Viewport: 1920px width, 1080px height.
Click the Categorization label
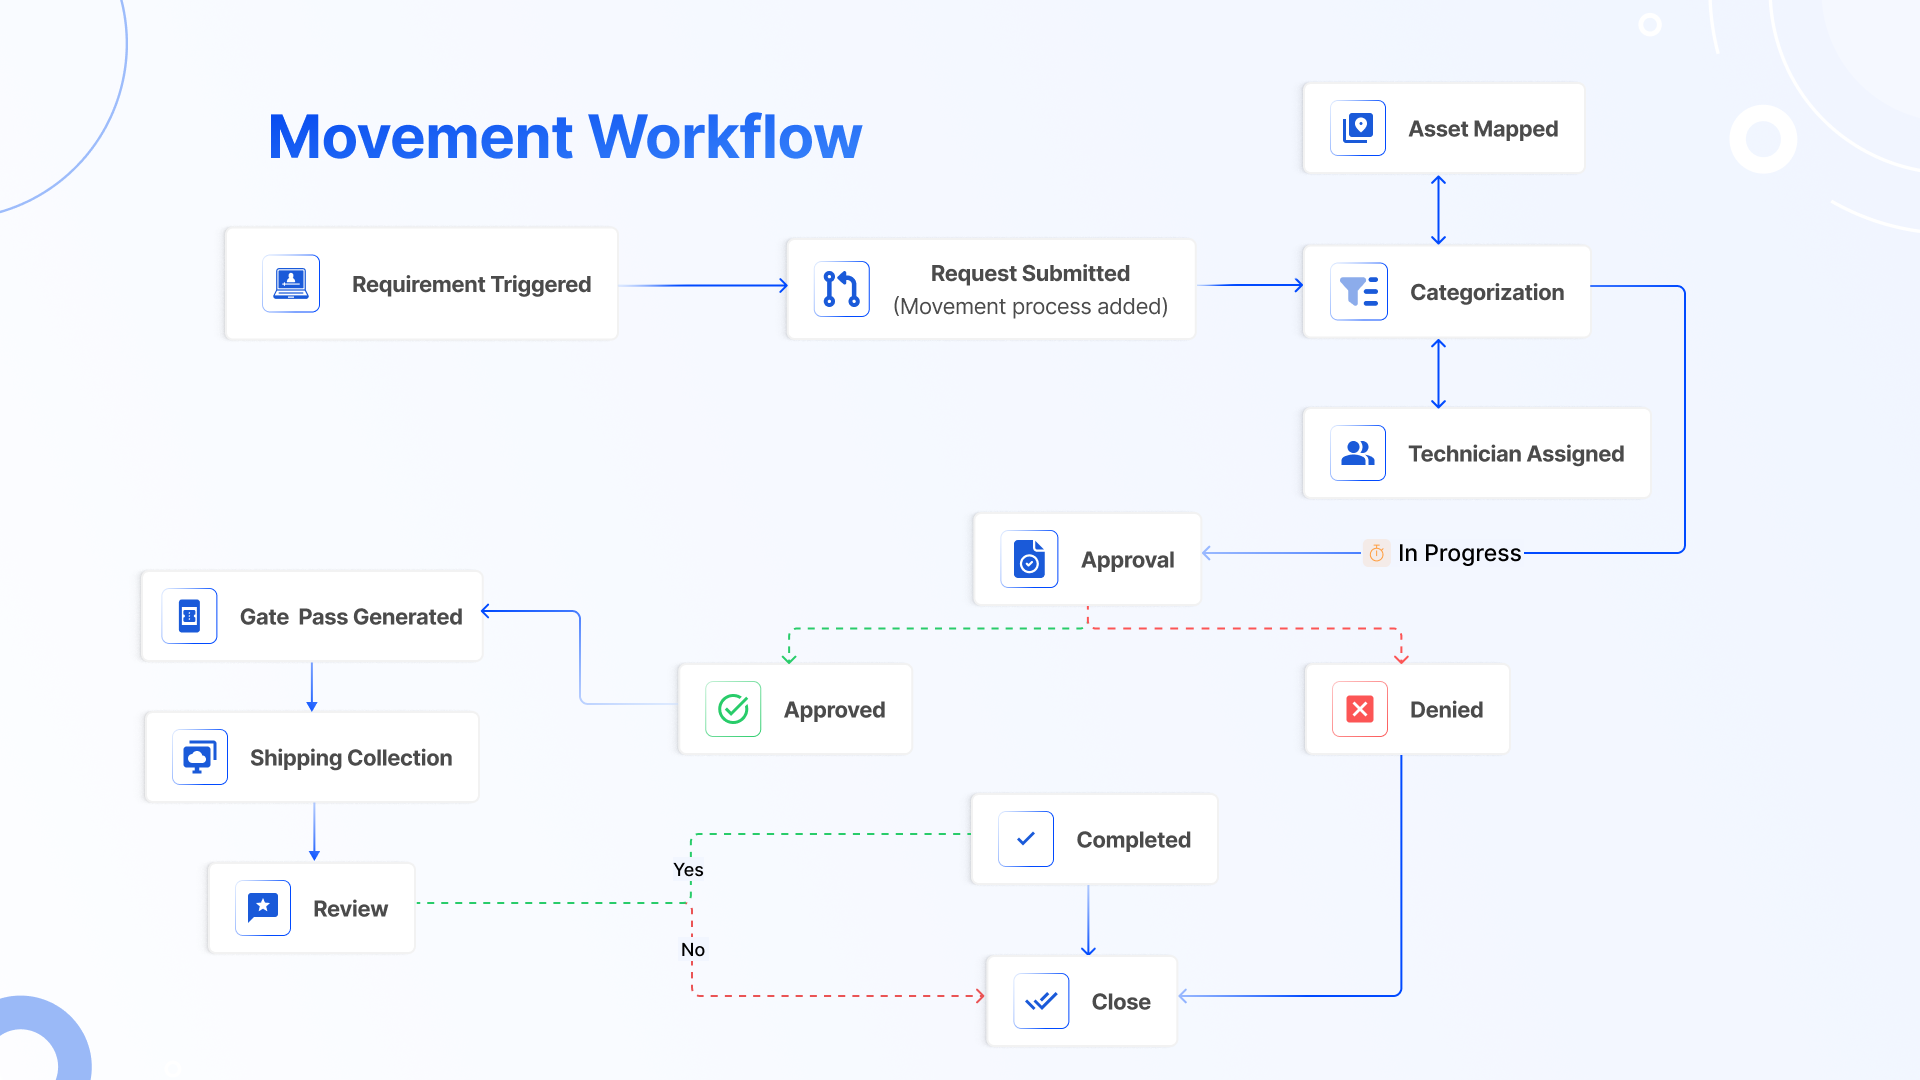[x=1487, y=293]
